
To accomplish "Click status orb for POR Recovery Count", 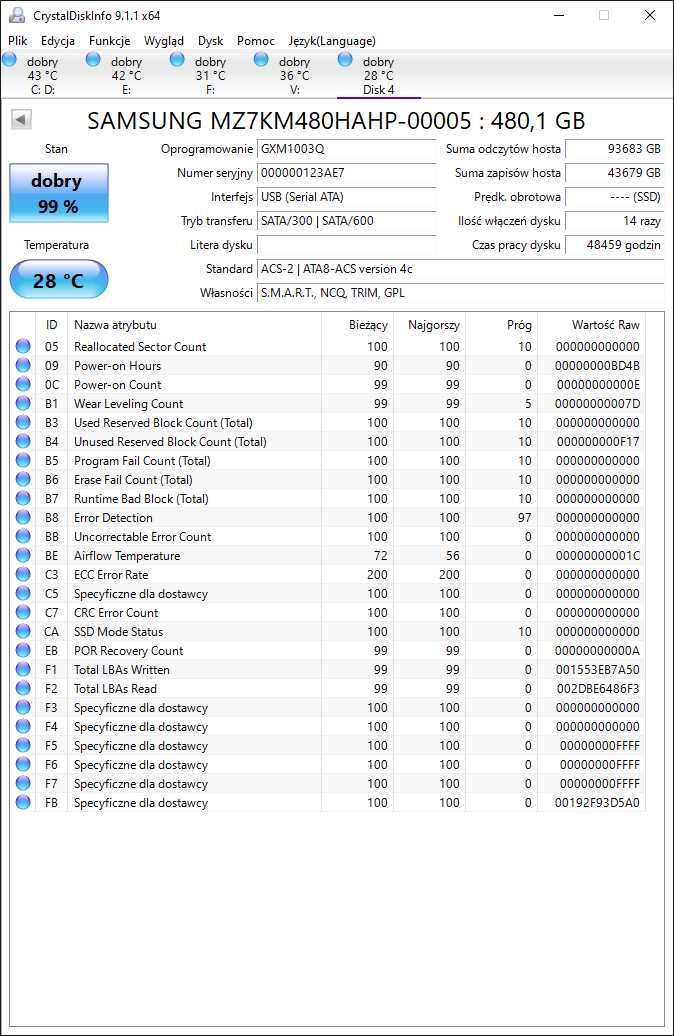I will (x=23, y=650).
